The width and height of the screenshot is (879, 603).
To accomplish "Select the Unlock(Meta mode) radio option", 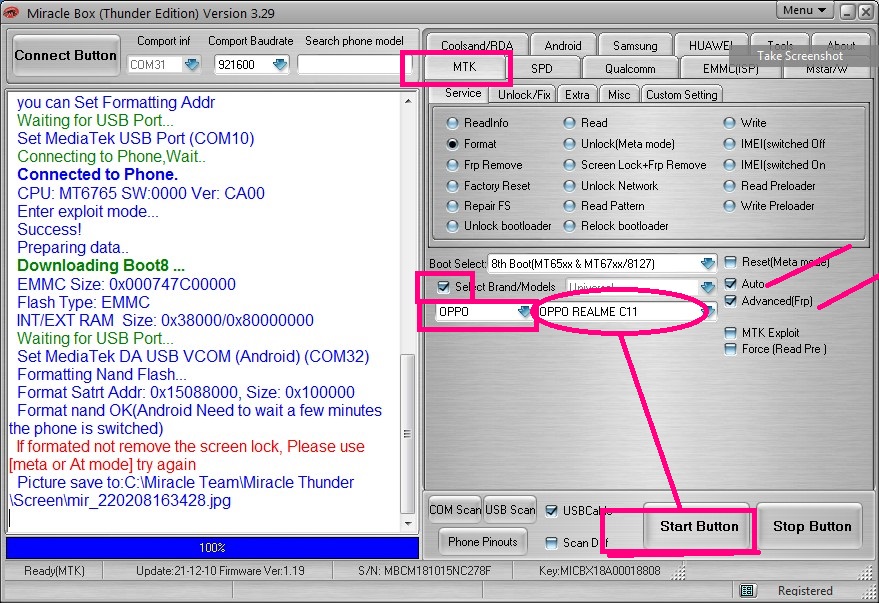I will tap(570, 144).
